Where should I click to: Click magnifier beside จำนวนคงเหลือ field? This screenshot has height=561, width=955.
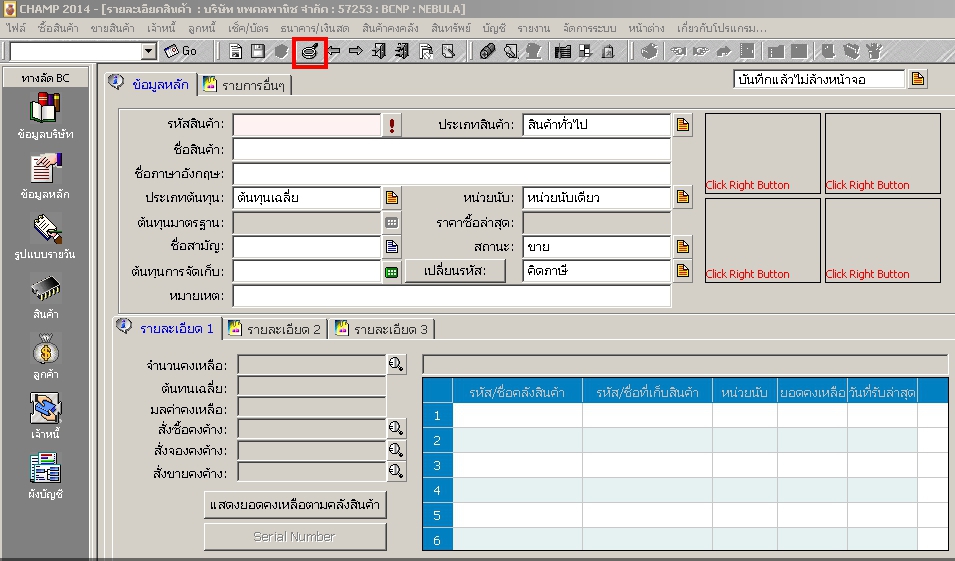click(396, 364)
